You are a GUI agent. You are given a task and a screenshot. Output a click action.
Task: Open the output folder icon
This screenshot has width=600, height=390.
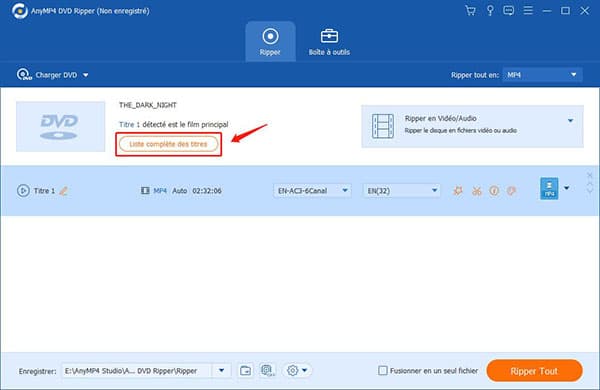click(x=246, y=370)
